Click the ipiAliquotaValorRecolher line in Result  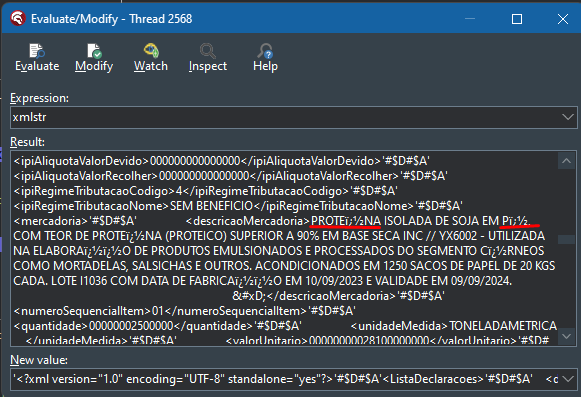point(230,176)
